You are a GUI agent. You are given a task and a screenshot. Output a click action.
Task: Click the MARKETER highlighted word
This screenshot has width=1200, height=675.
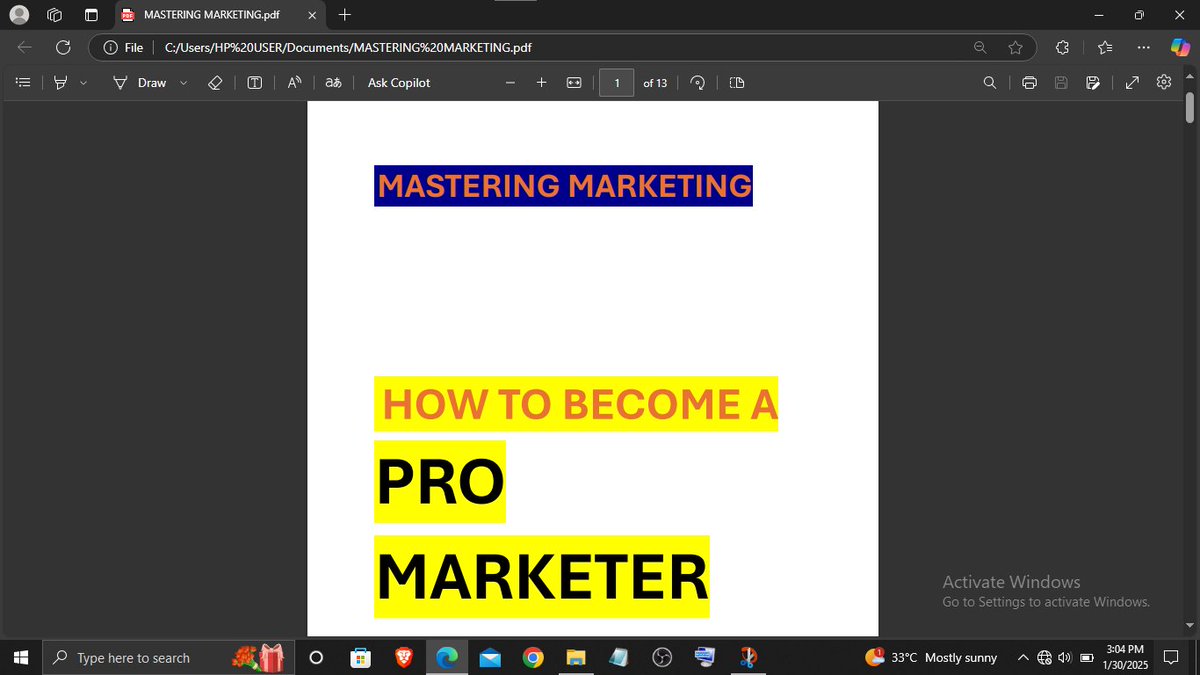(542, 577)
